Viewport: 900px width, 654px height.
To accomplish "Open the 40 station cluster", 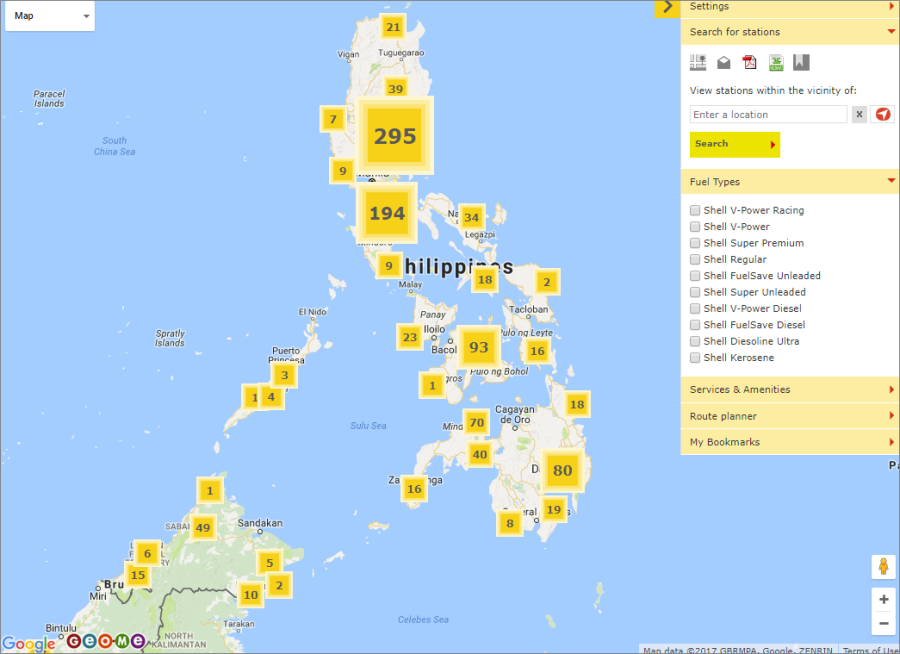I will [x=480, y=455].
